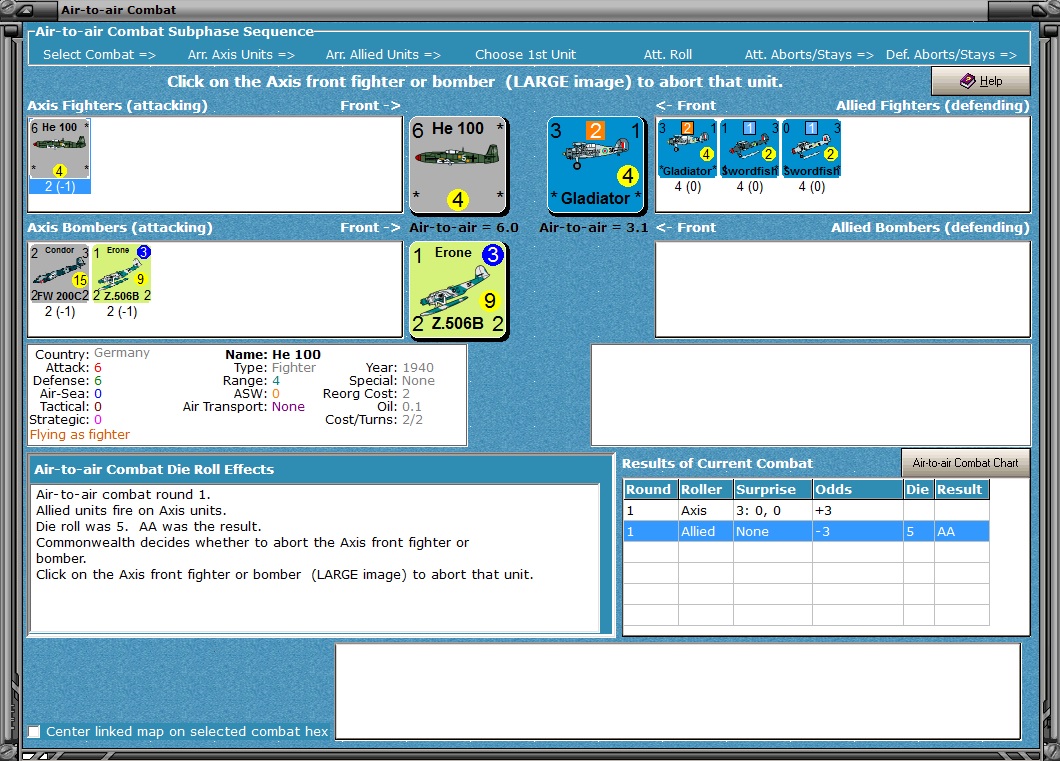Image resolution: width=1060 pixels, height=761 pixels.
Task: Click the Flying as fighter status text
Action: tap(80, 435)
